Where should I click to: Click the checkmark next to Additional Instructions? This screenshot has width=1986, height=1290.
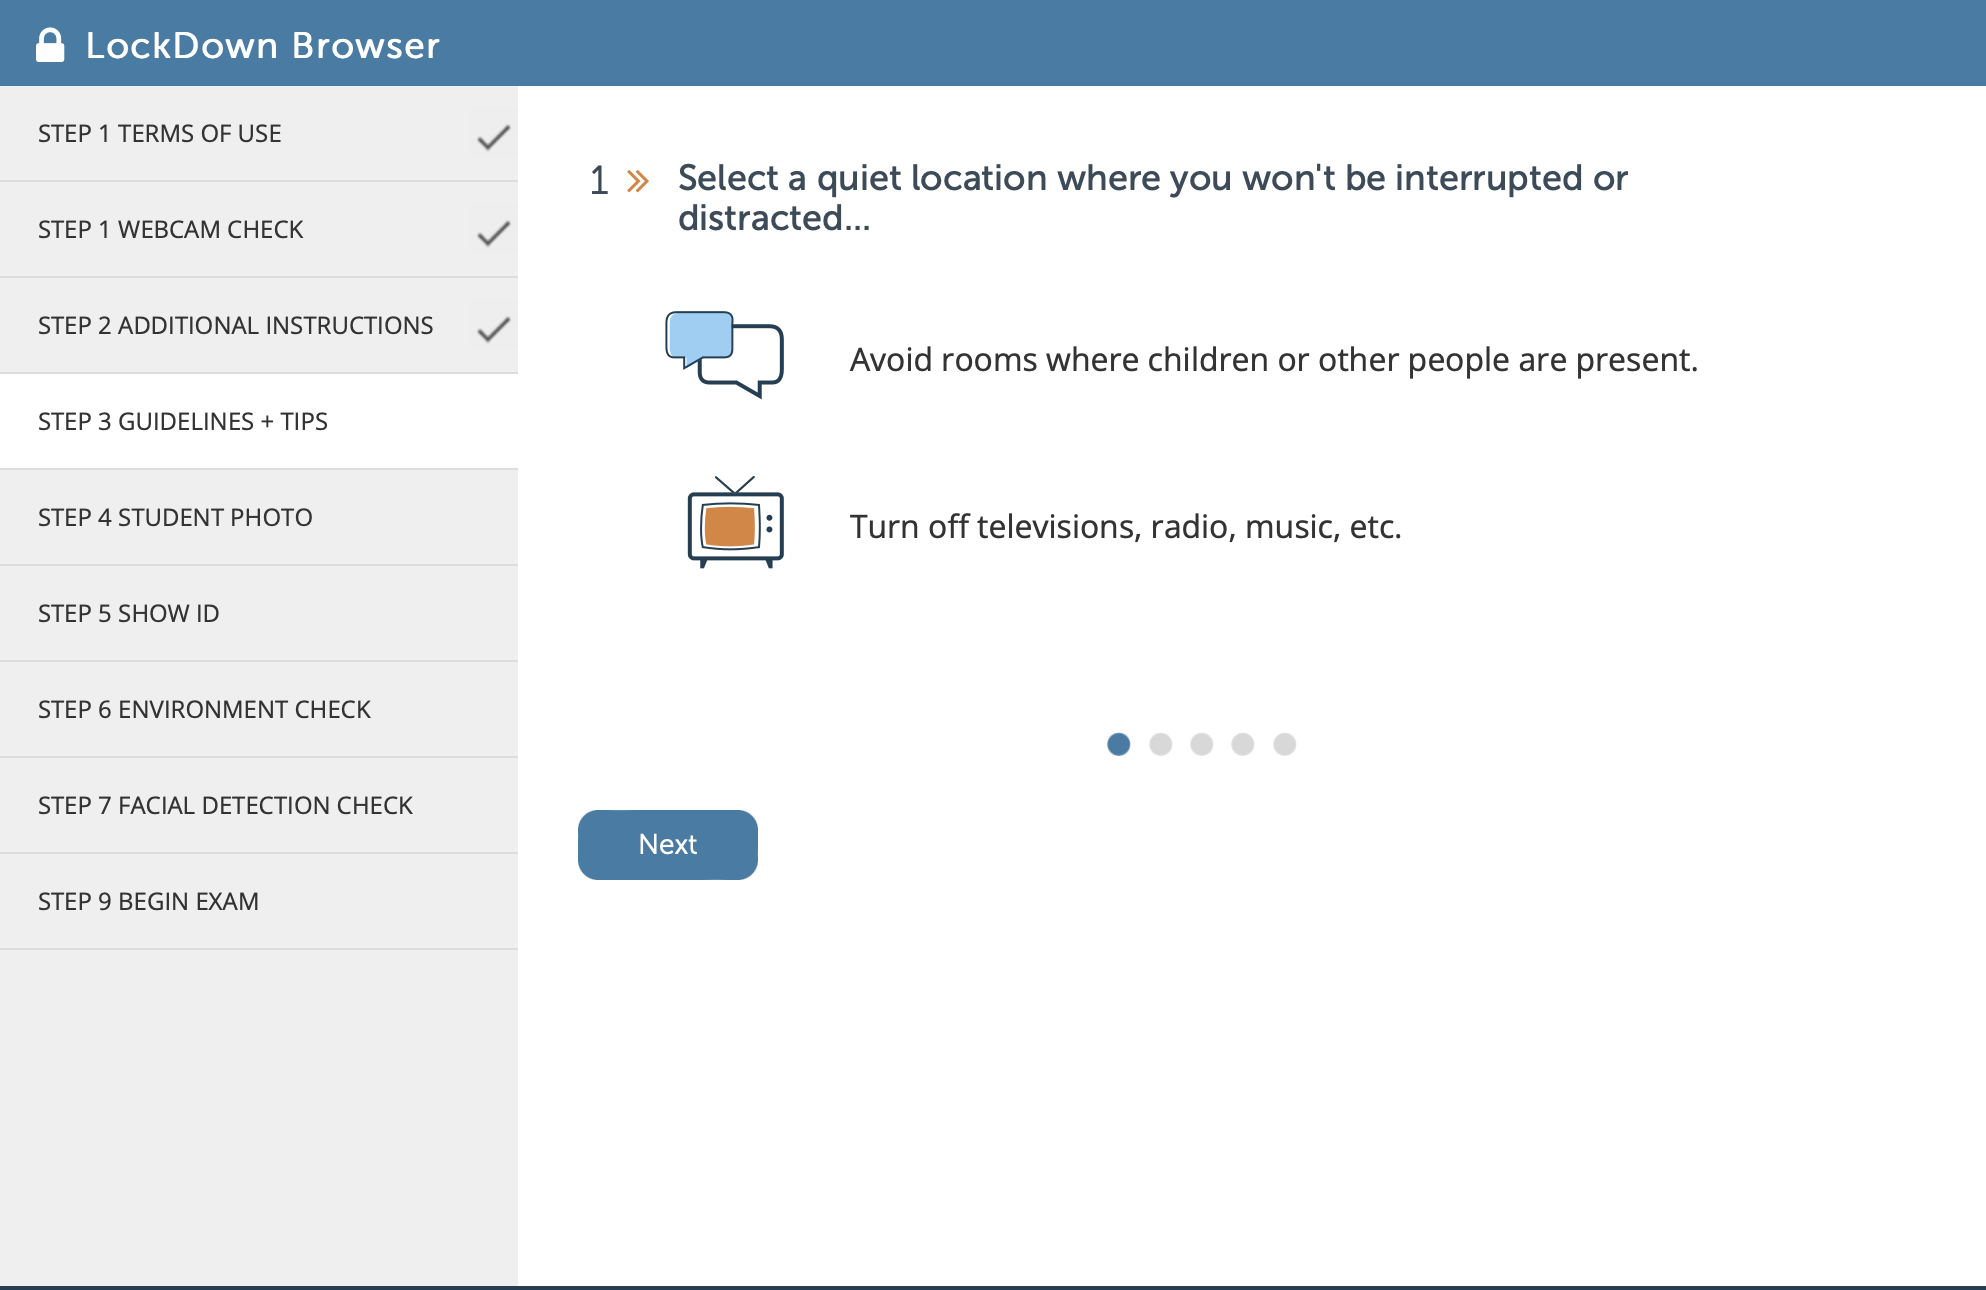coord(494,329)
